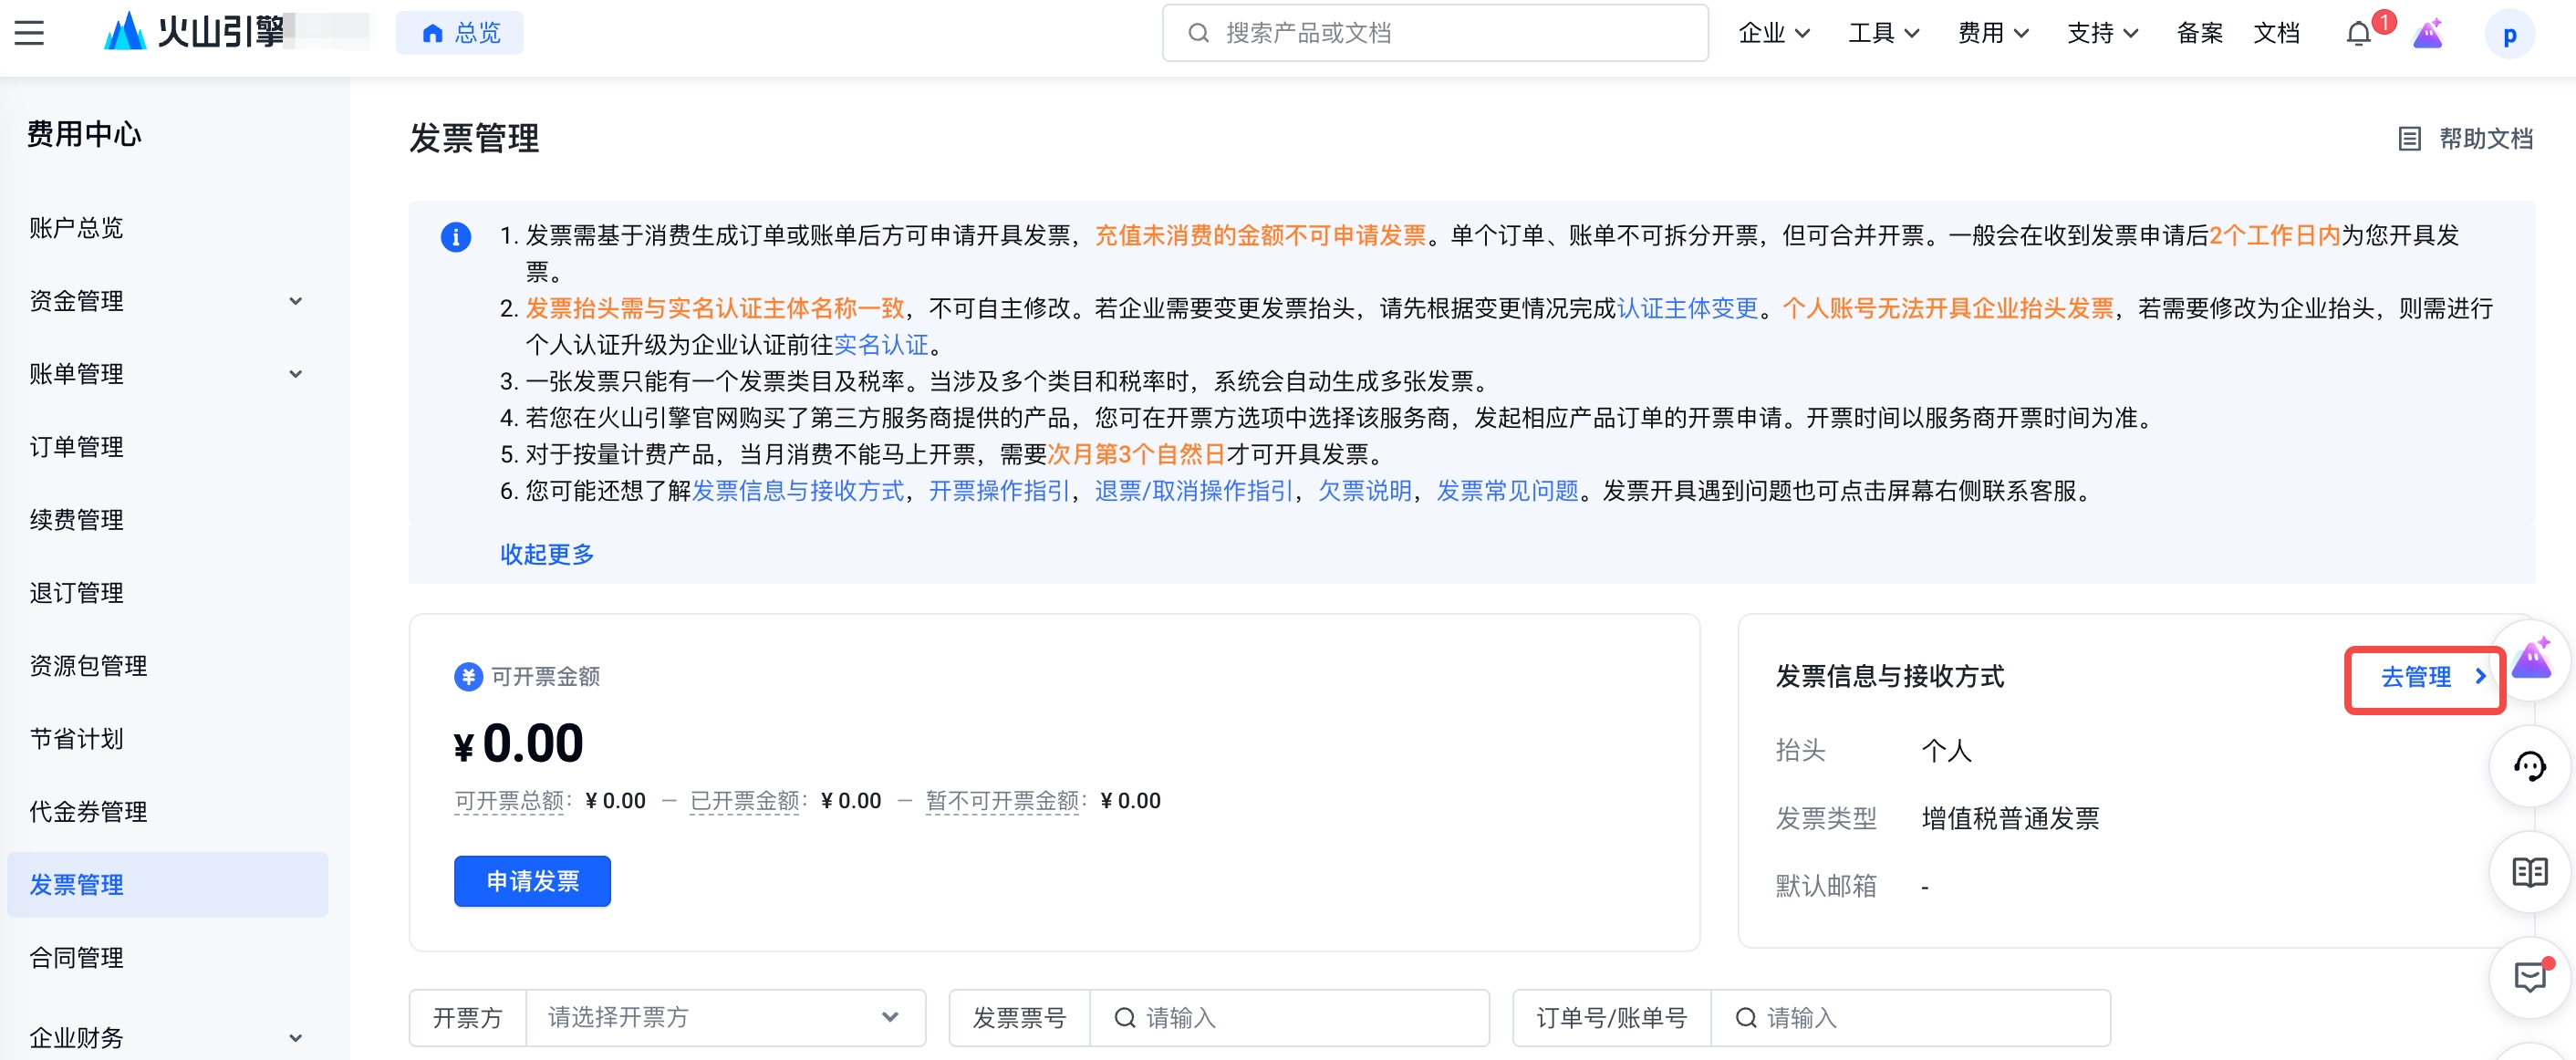Focus the 发票票号 input field
2576x1060 pixels.
coord(1288,1018)
